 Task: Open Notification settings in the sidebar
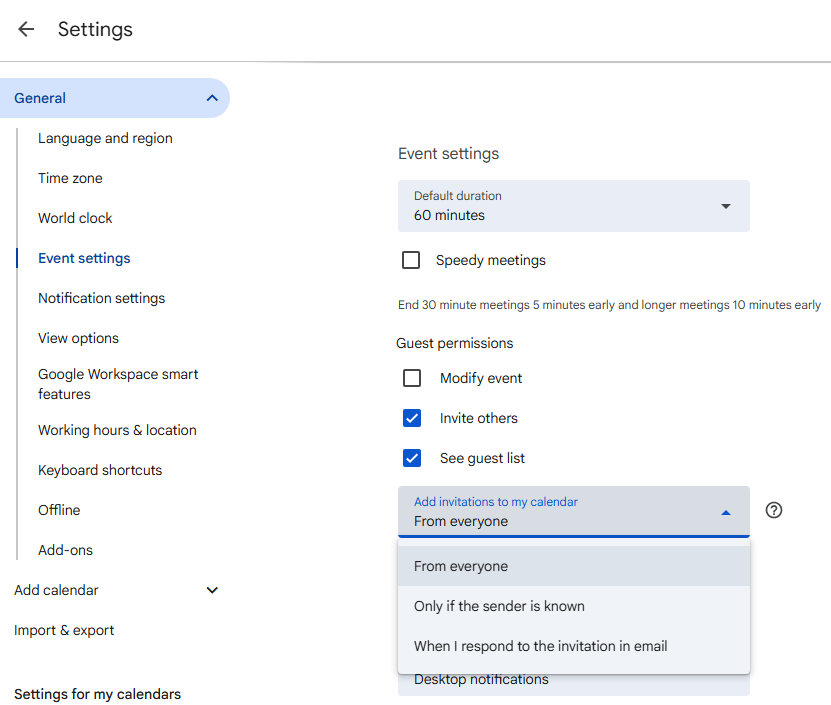coord(101,298)
